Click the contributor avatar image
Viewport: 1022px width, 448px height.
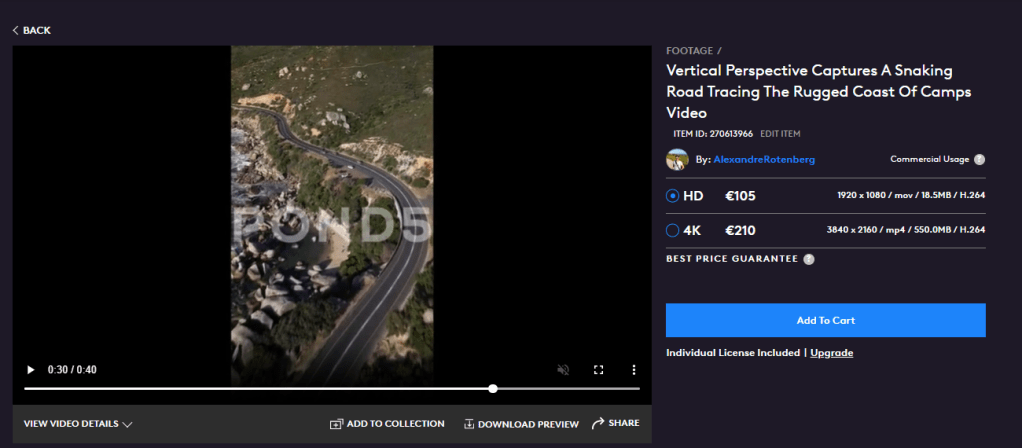pos(677,159)
